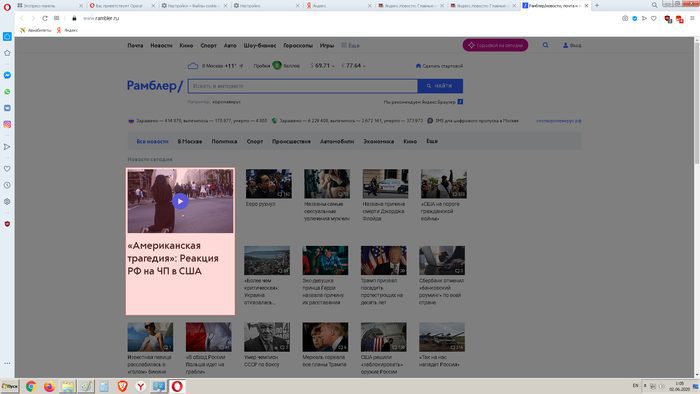Viewport: 700px width, 394px height.
Task: Select the Политика news category
Action: (224, 141)
